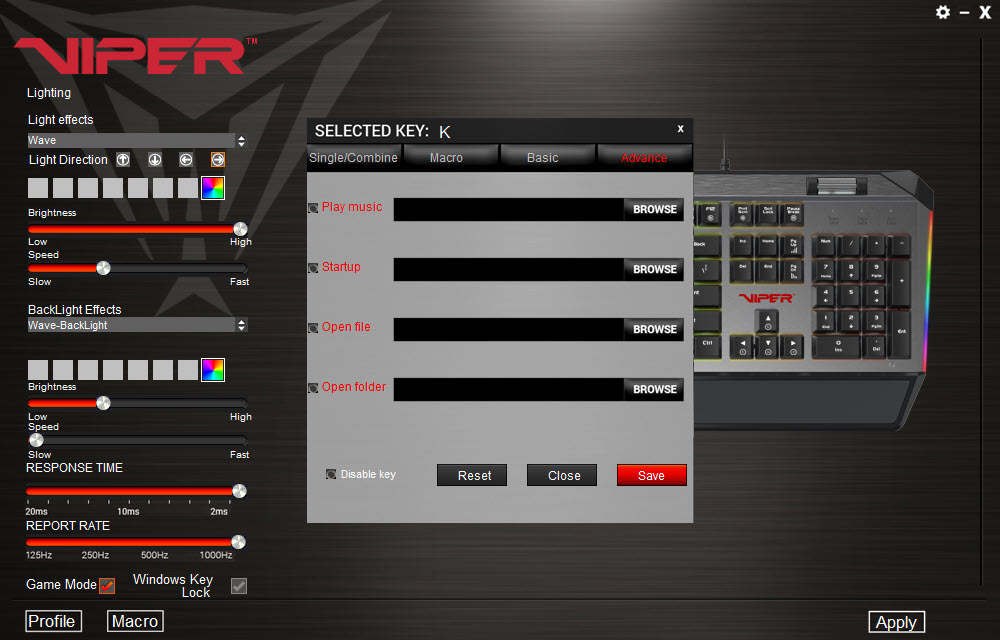Viewport: 1000px width, 640px height.
Task: Pick the rainbow color swatch under Light effects
Action: (213, 188)
